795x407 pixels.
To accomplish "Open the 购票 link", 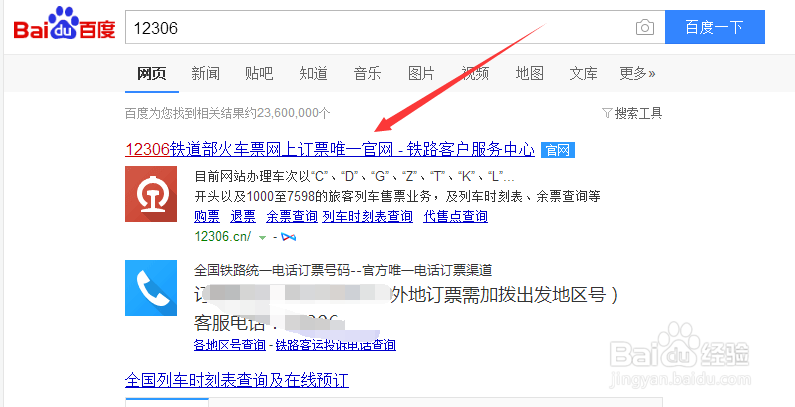I will (207, 216).
